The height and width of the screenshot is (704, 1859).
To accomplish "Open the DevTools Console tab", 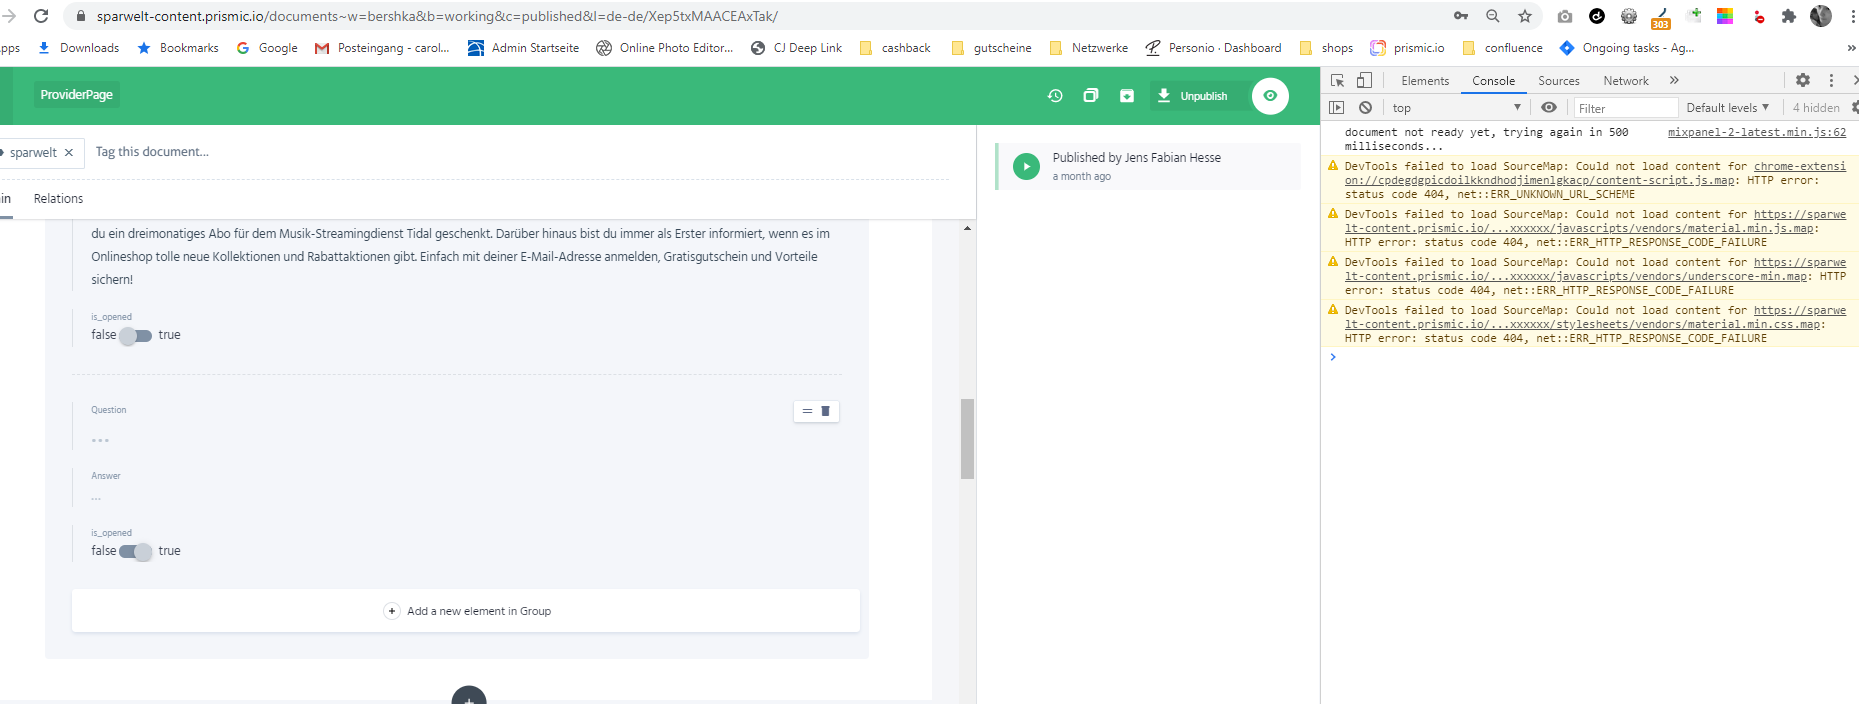I will (x=1493, y=81).
